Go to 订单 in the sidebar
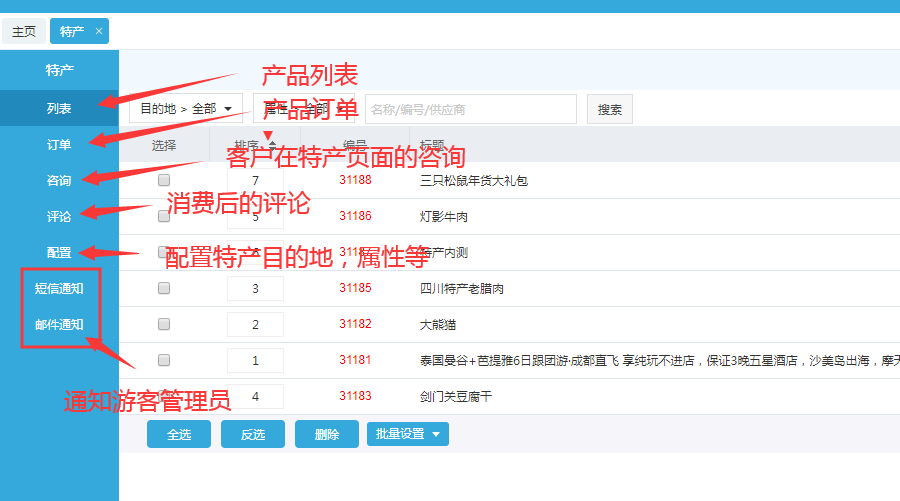Image resolution: width=900 pixels, height=501 pixels. [x=59, y=144]
